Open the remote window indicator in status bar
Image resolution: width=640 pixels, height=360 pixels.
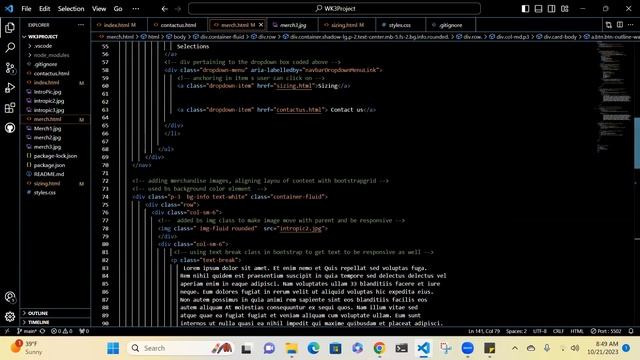(7, 331)
